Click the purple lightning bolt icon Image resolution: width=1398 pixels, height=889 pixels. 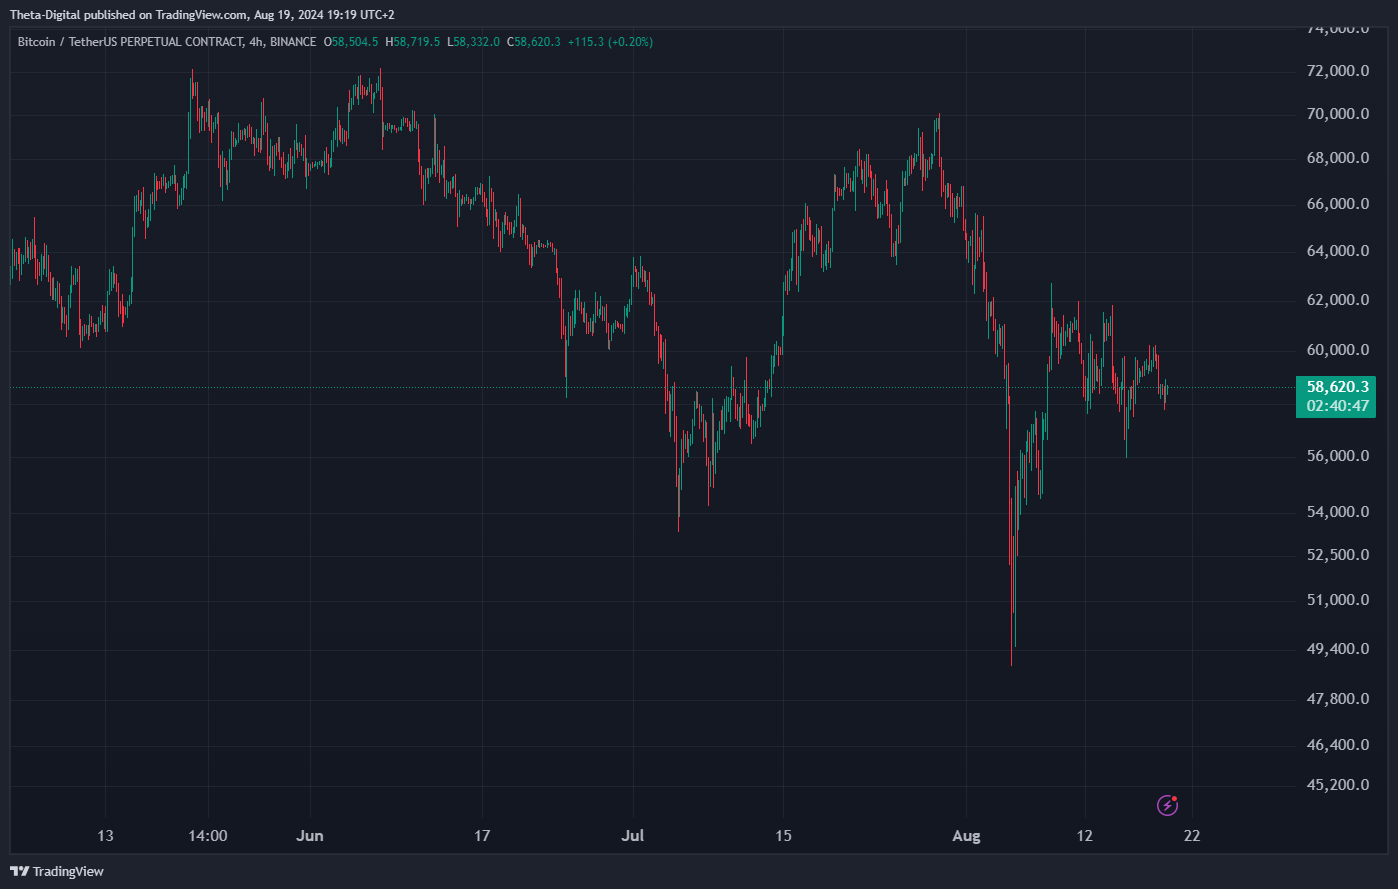pyautogui.click(x=1167, y=805)
